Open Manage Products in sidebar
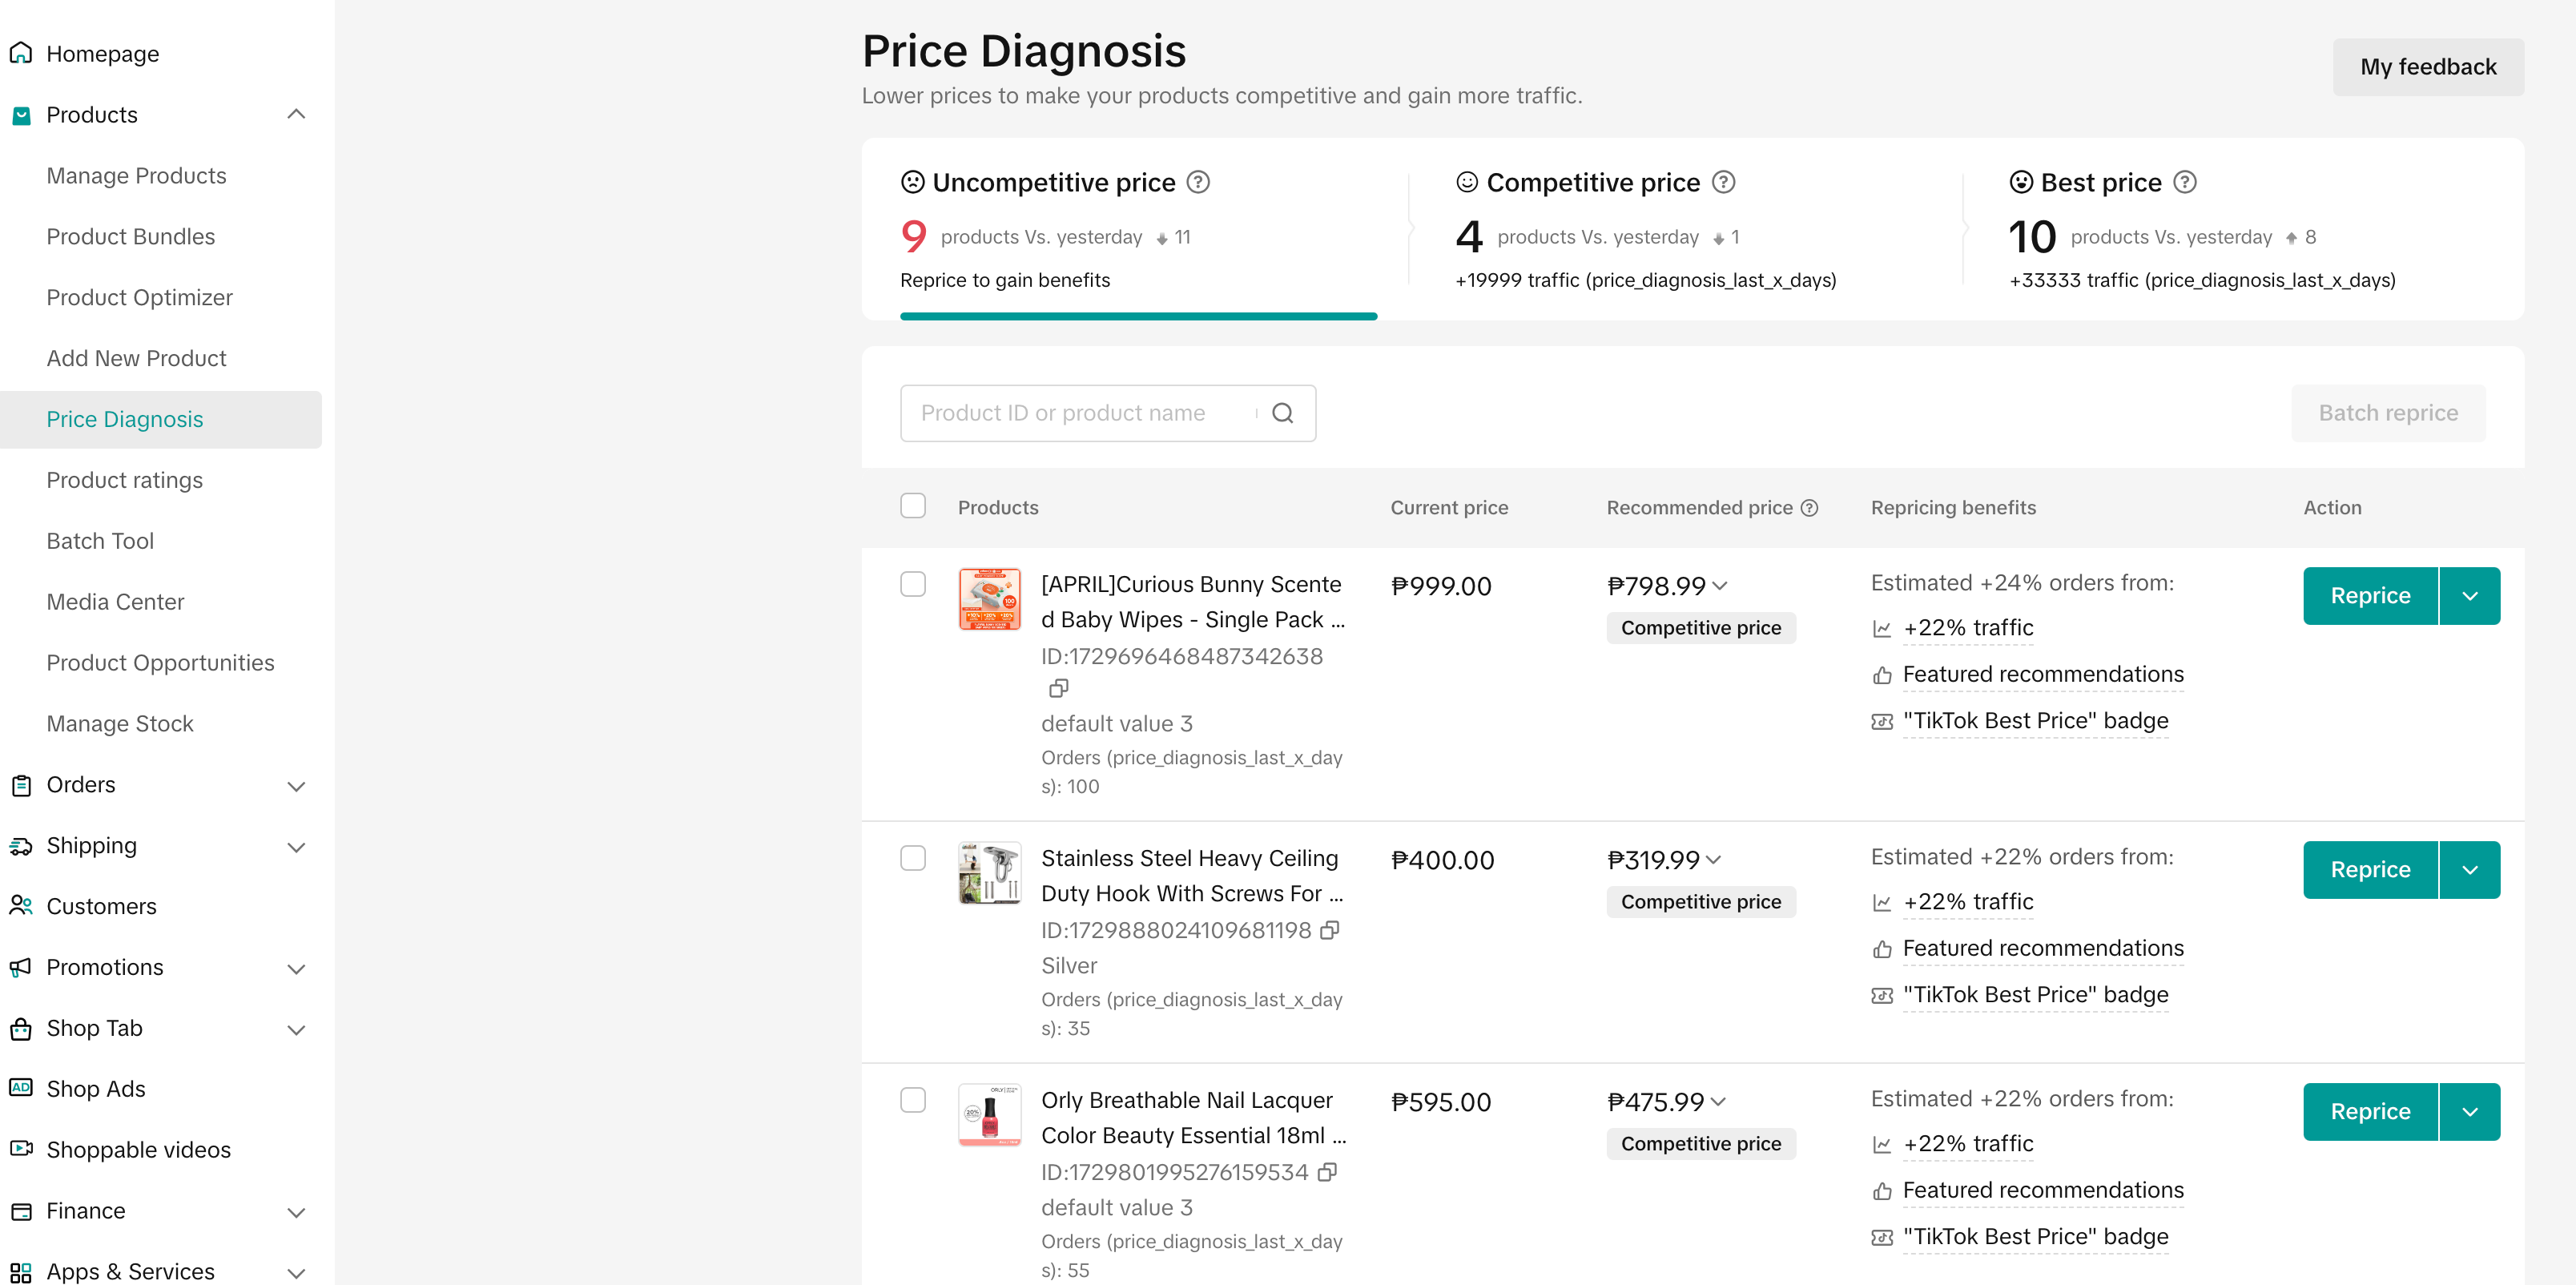 pyautogui.click(x=136, y=176)
